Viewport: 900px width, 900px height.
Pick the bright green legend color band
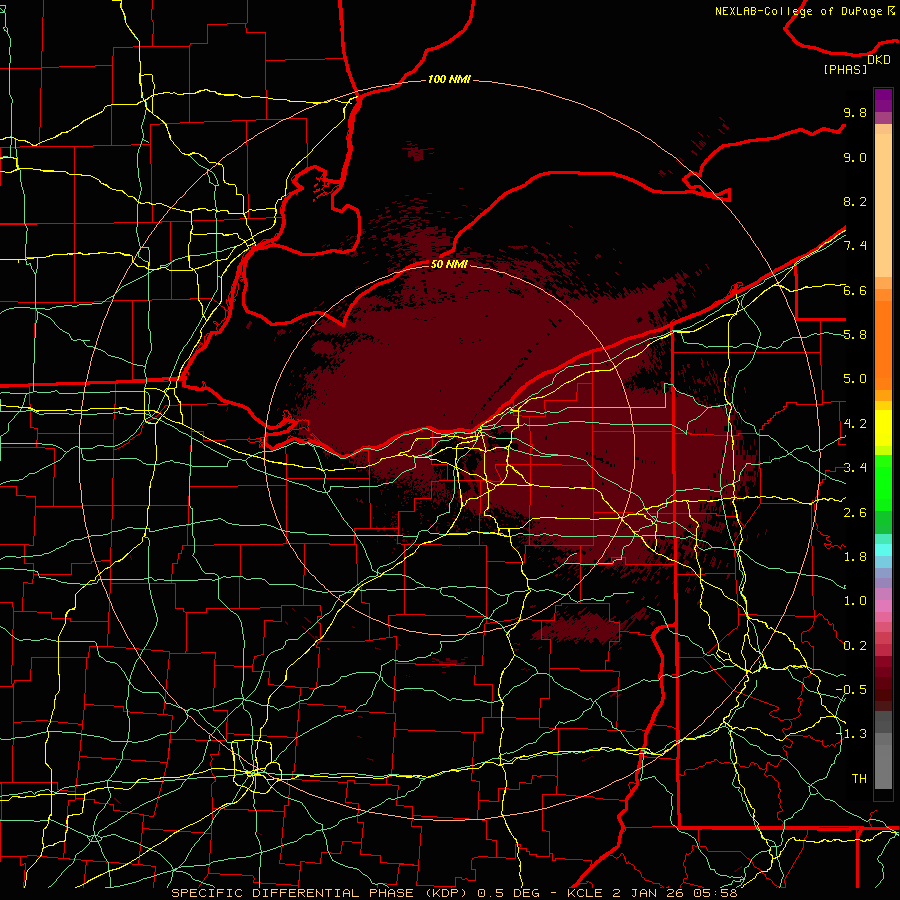coord(883,482)
